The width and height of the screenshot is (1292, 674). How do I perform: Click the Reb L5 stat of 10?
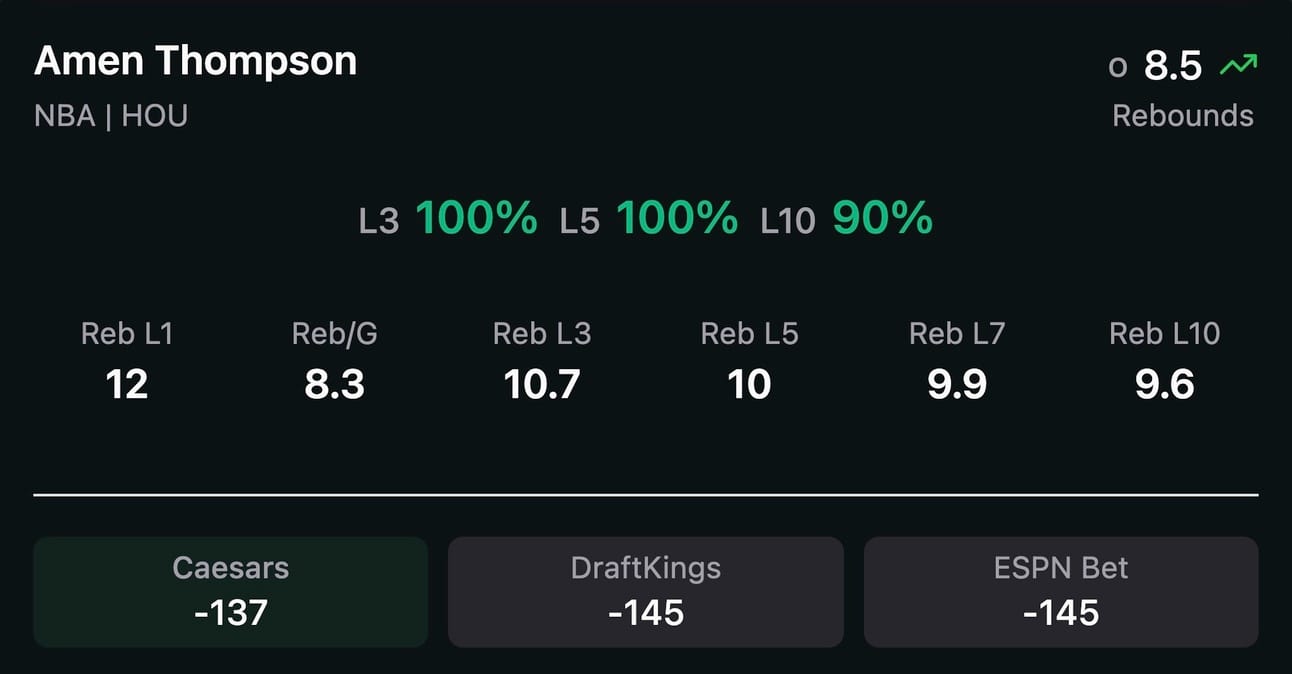click(x=750, y=384)
